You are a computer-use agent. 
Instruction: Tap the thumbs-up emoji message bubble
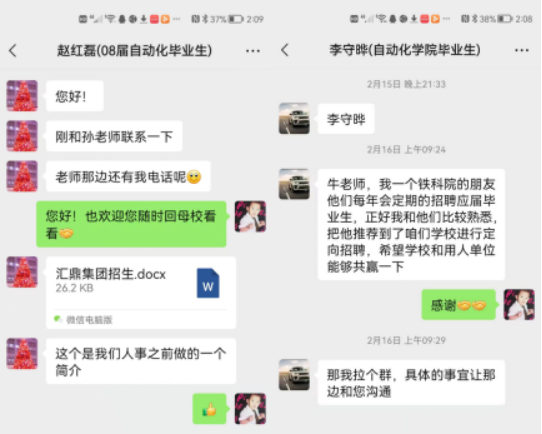coord(209,409)
